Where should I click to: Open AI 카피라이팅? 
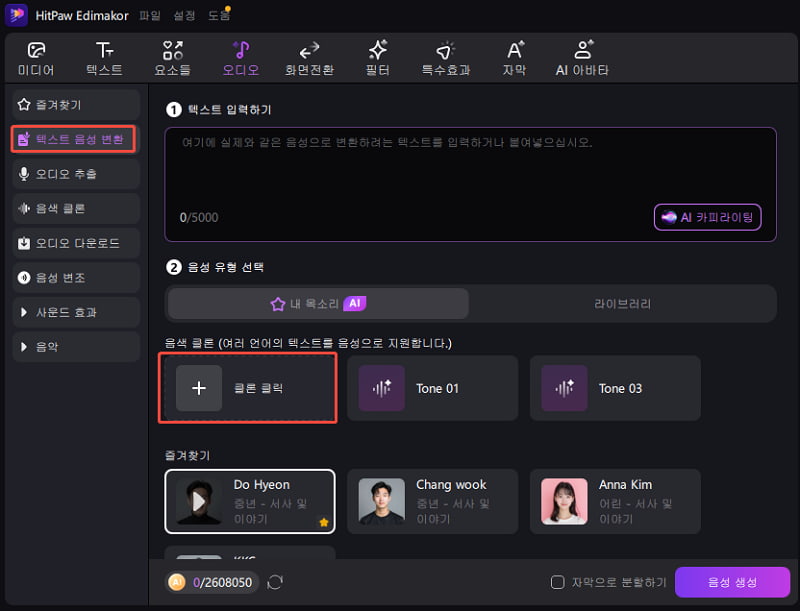708,217
